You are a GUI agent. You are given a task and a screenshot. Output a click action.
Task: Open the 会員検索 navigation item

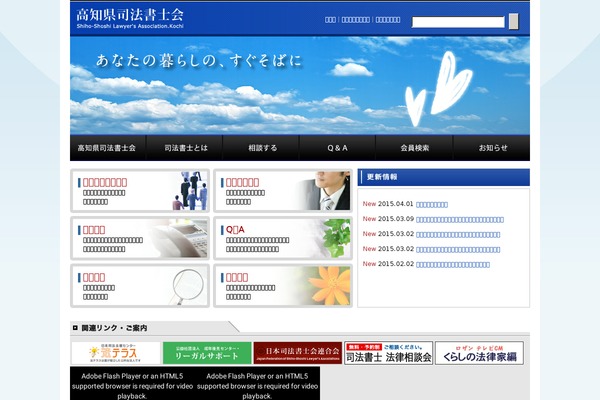pyautogui.click(x=414, y=148)
